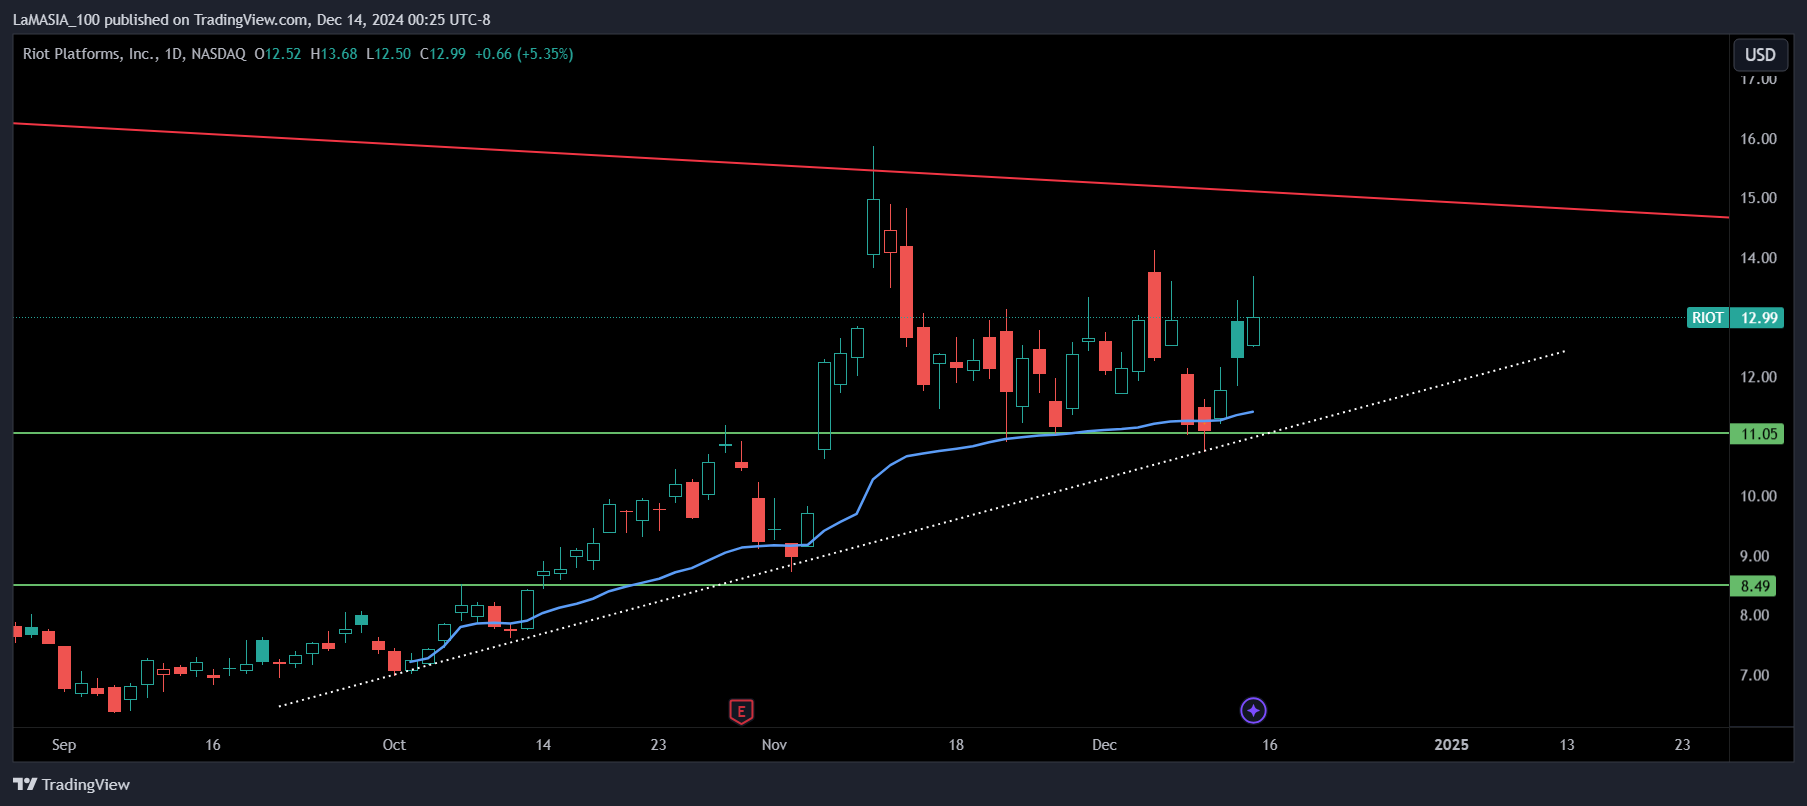Click the 'Oct' time axis label
The image size is (1807, 806).
[394, 745]
